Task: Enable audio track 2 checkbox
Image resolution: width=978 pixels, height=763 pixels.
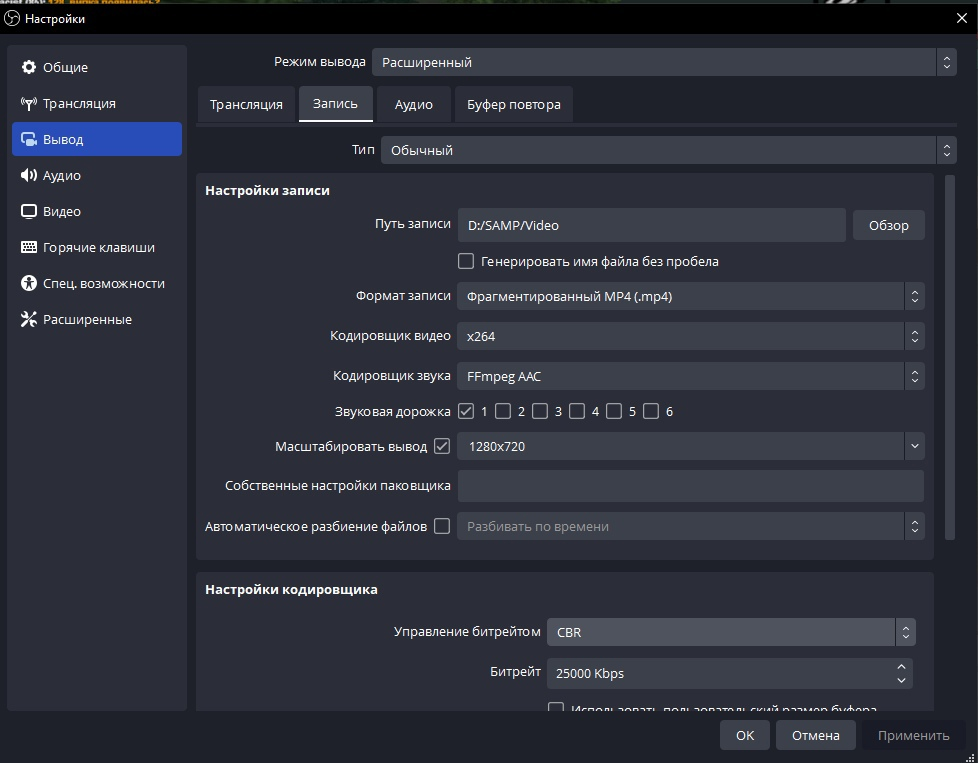Action: [503, 411]
